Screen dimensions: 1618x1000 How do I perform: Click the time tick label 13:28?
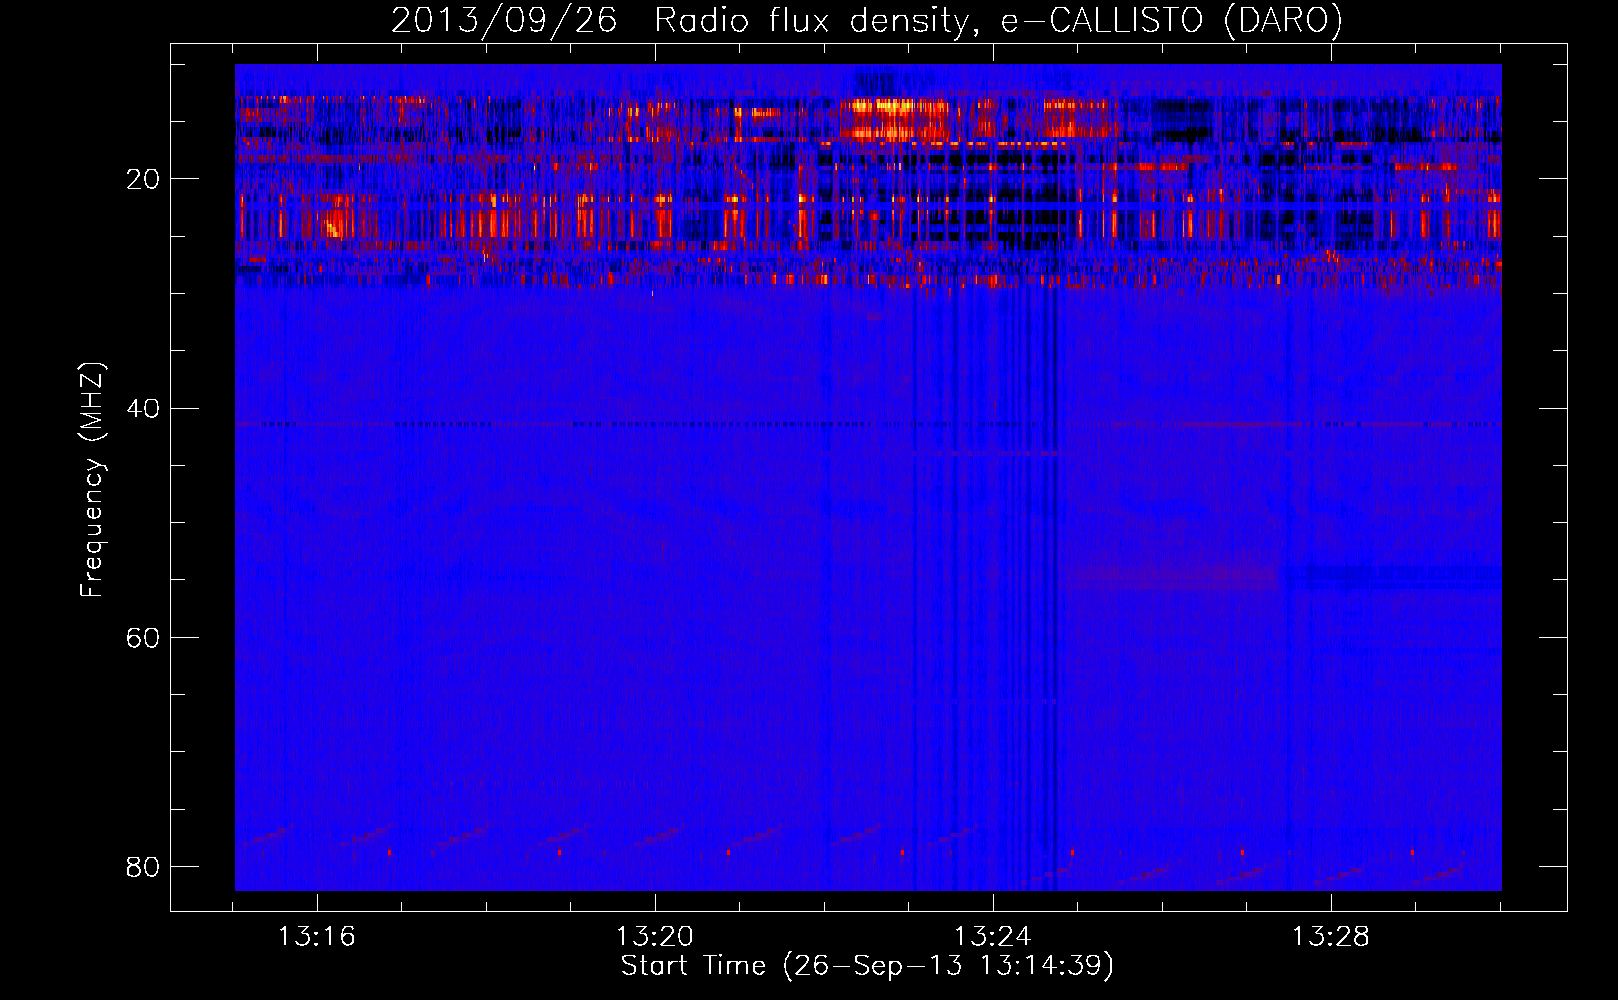coord(1331,937)
